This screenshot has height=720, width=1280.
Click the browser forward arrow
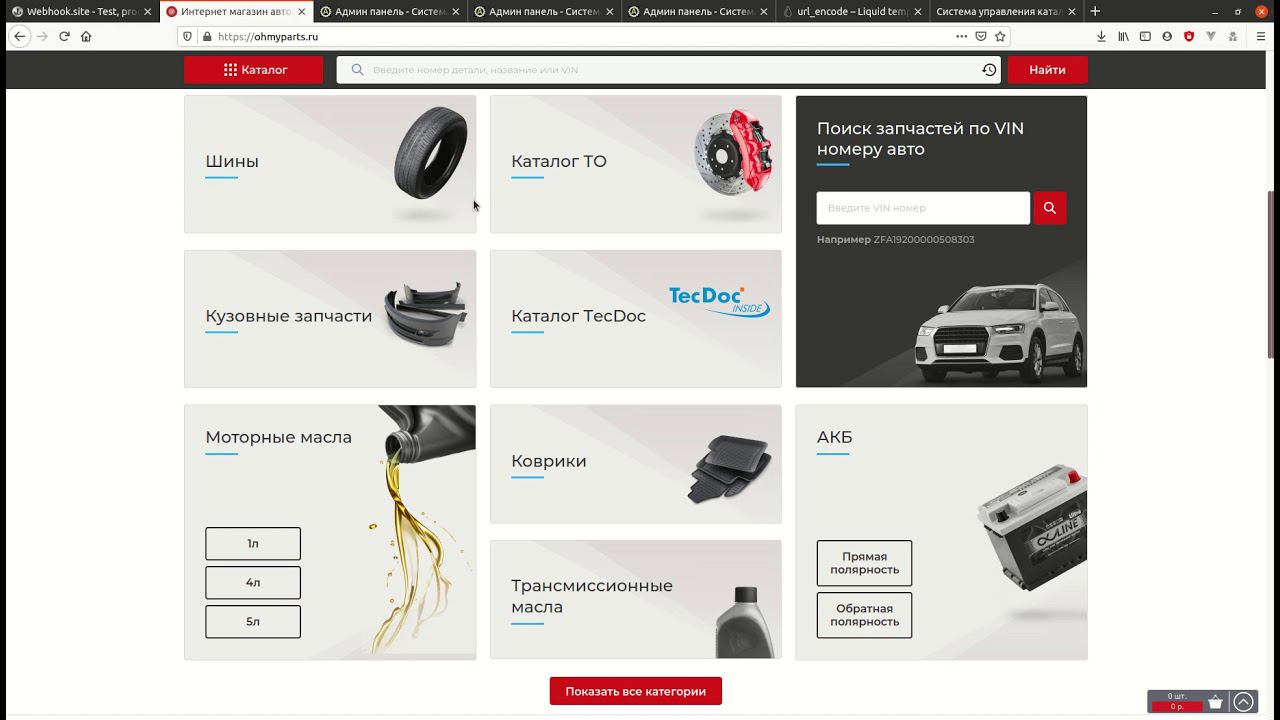point(42,36)
